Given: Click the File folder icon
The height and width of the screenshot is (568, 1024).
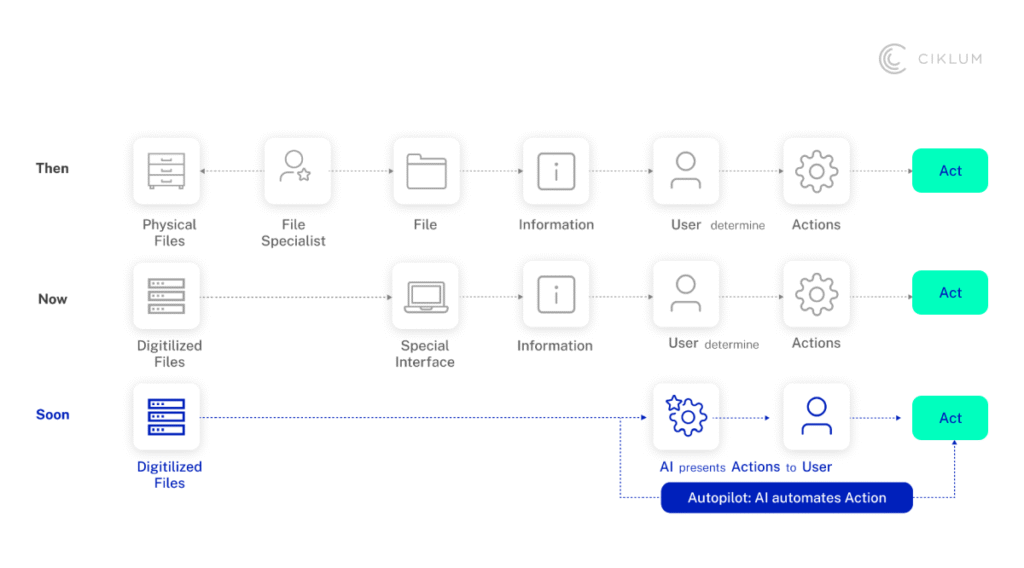Looking at the screenshot, I should click(426, 171).
